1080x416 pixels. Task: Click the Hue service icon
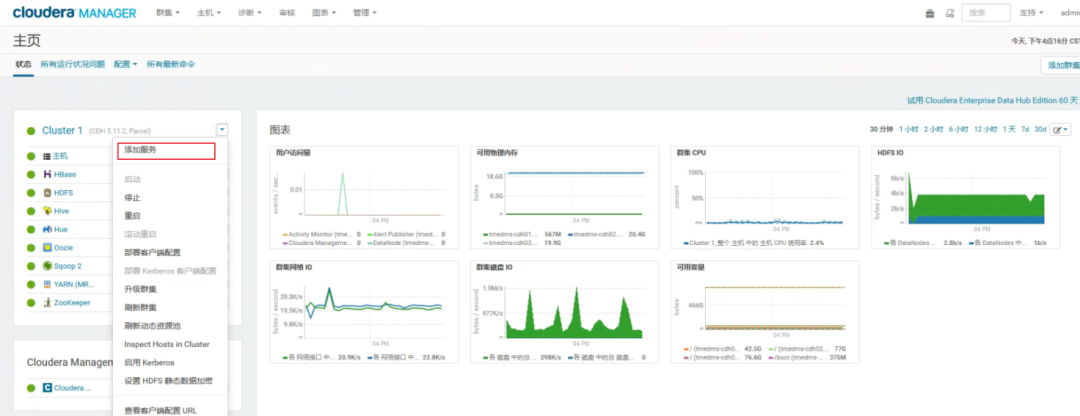47,229
